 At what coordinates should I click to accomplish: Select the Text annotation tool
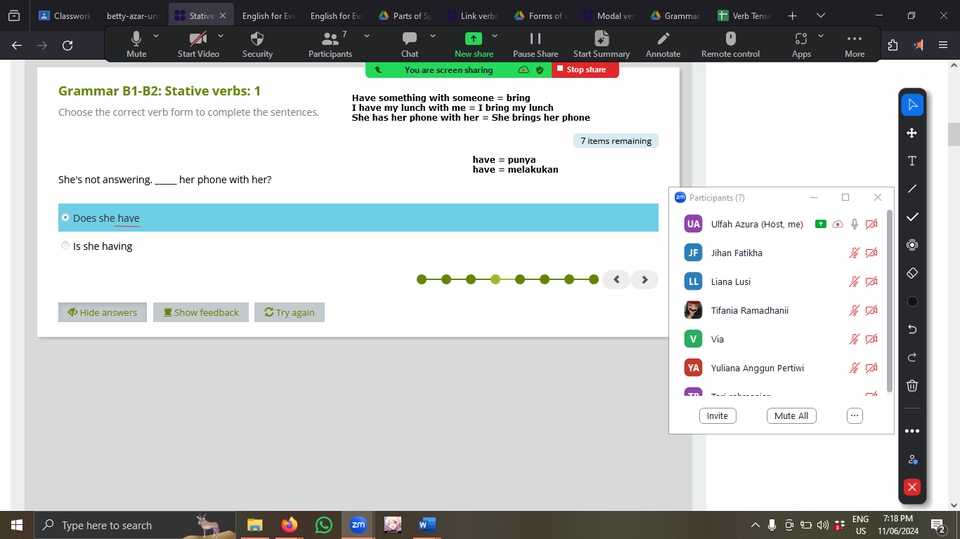click(x=912, y=161)
